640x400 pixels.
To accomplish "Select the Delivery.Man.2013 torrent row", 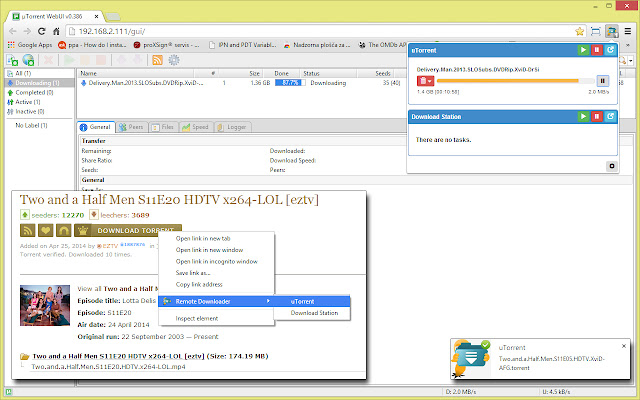I will (241, 83).
